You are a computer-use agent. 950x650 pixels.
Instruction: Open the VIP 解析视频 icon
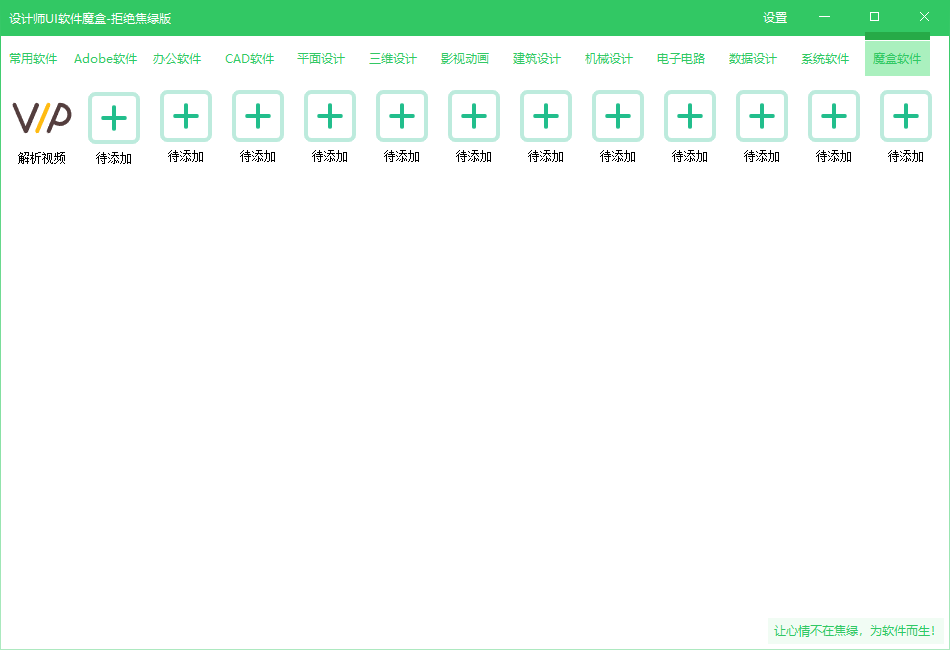coord(42,117)
